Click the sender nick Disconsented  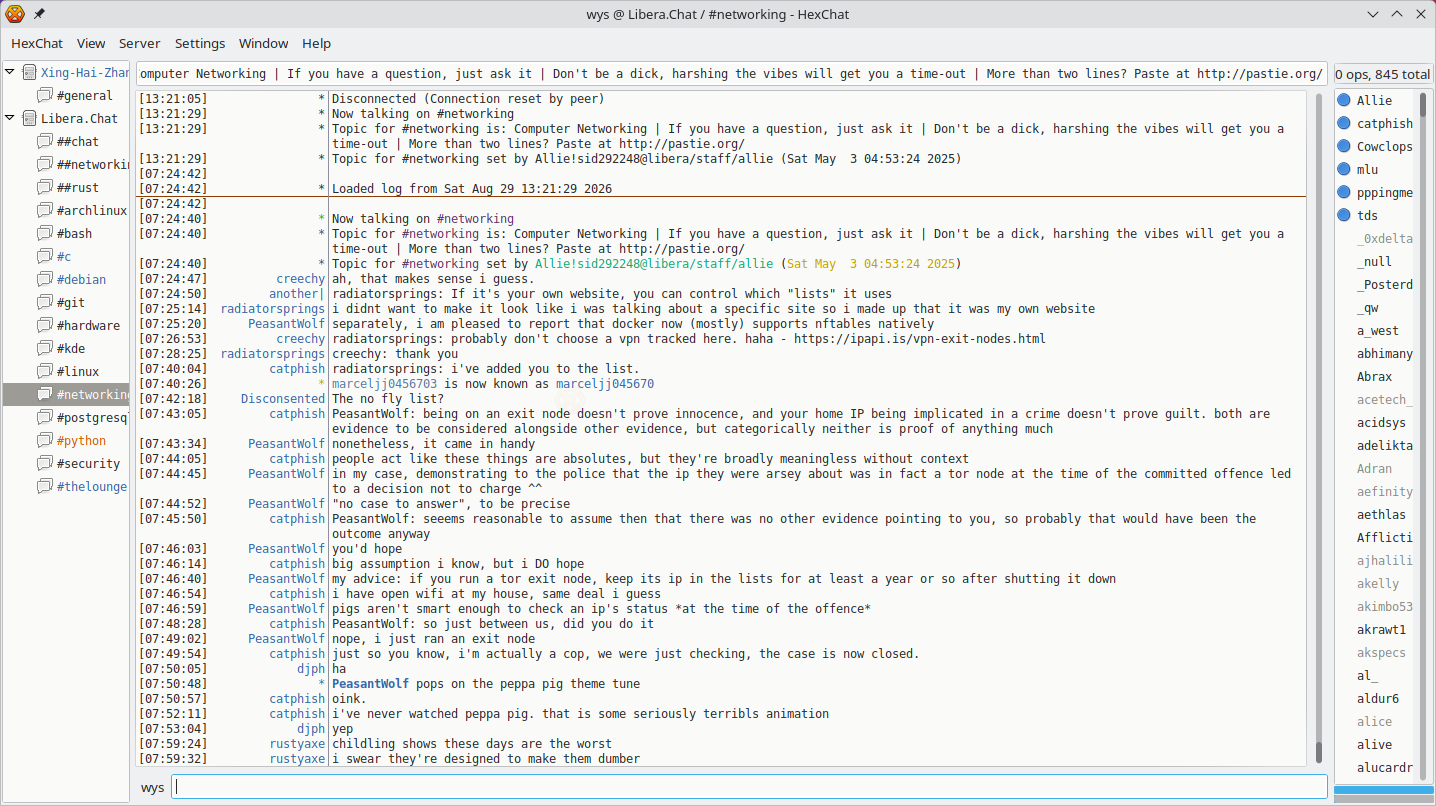[283, 399]
